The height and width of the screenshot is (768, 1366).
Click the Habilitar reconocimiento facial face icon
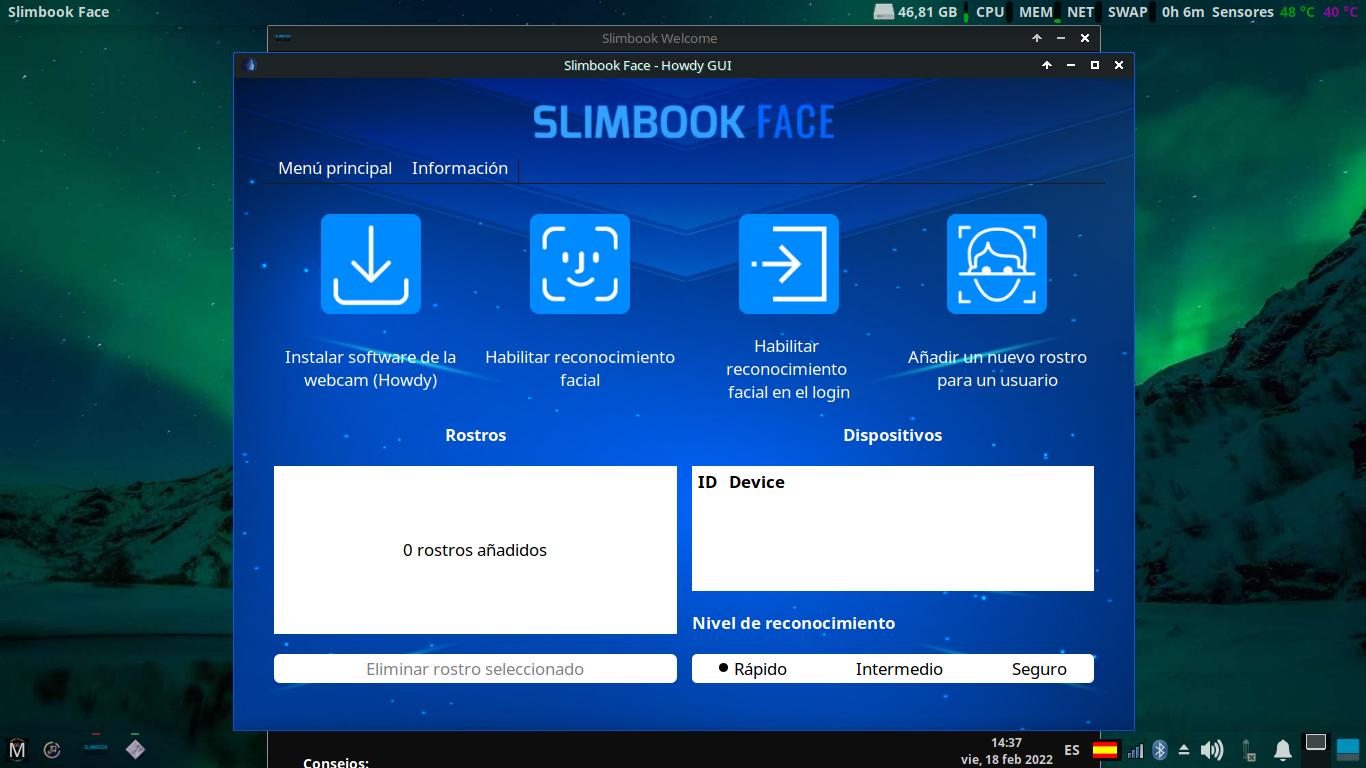pos(579,264)
